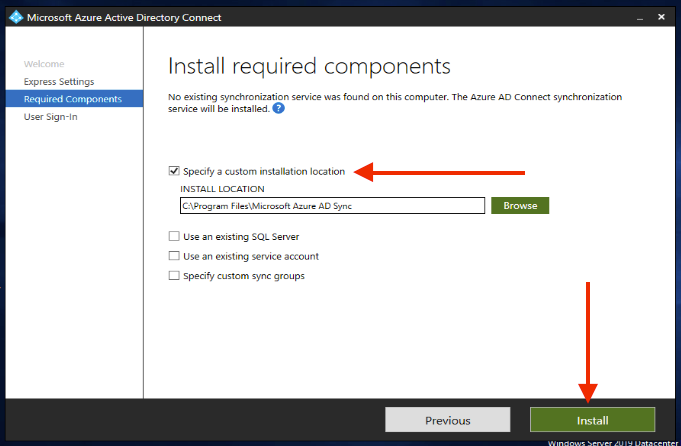This screenshot has height=446, width=681.
Task: Click the Install Location path field
Action: [x=332, y=205]
